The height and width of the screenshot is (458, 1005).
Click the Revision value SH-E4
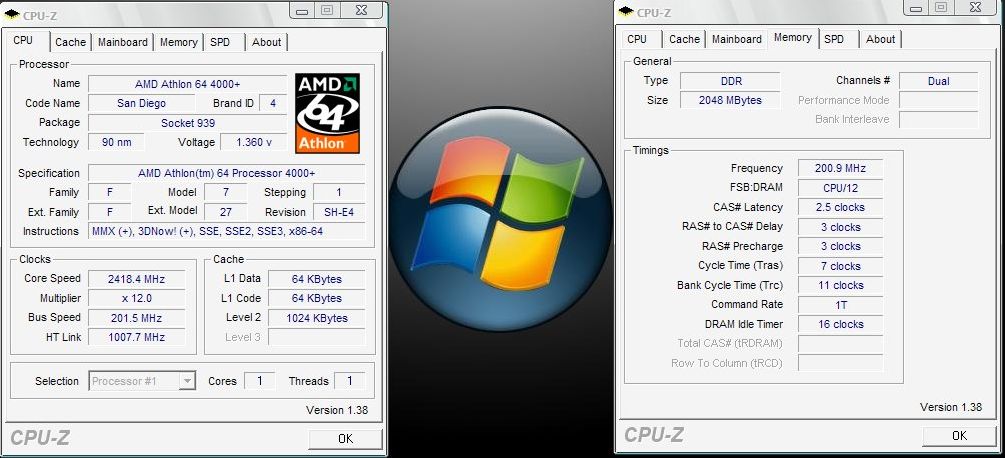(339, 212)
